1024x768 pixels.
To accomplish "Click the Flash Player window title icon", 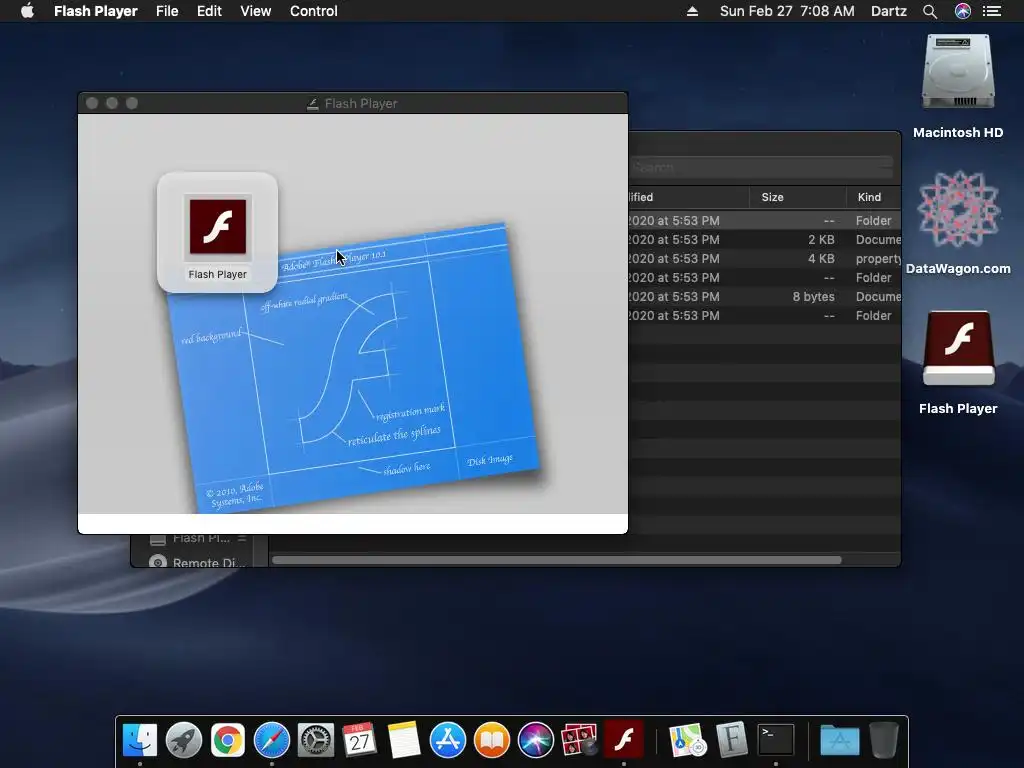I will [x=313, y=103].
